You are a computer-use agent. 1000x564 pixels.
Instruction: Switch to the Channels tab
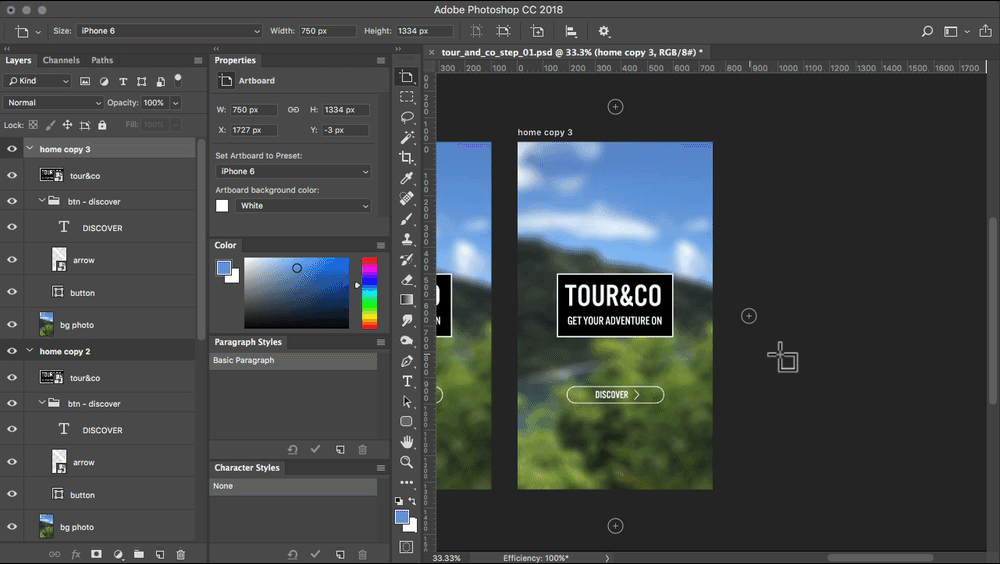coord(61,60)
